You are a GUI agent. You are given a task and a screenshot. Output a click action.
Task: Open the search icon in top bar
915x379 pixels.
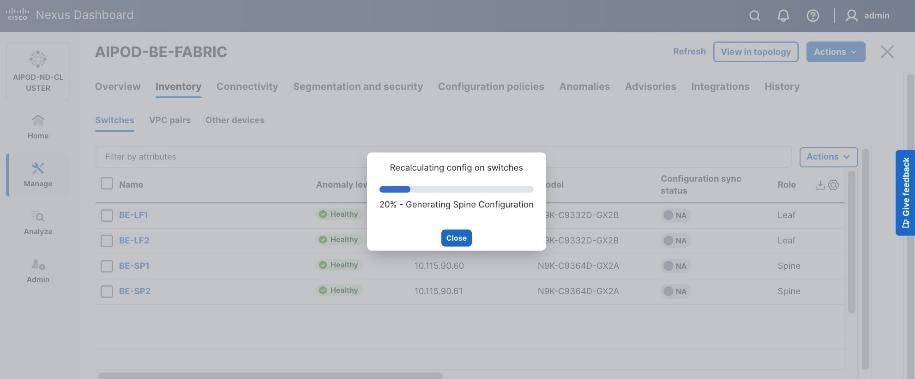[755, 16]
